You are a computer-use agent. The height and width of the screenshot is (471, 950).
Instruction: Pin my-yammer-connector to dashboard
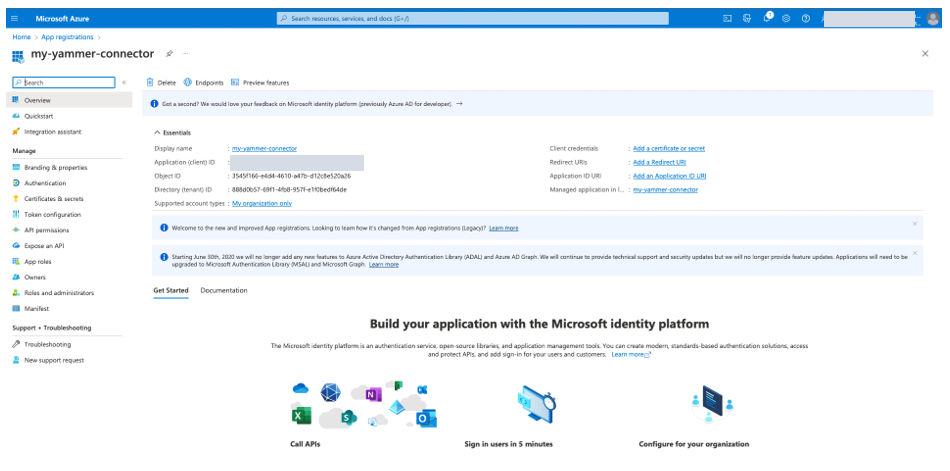169,54
